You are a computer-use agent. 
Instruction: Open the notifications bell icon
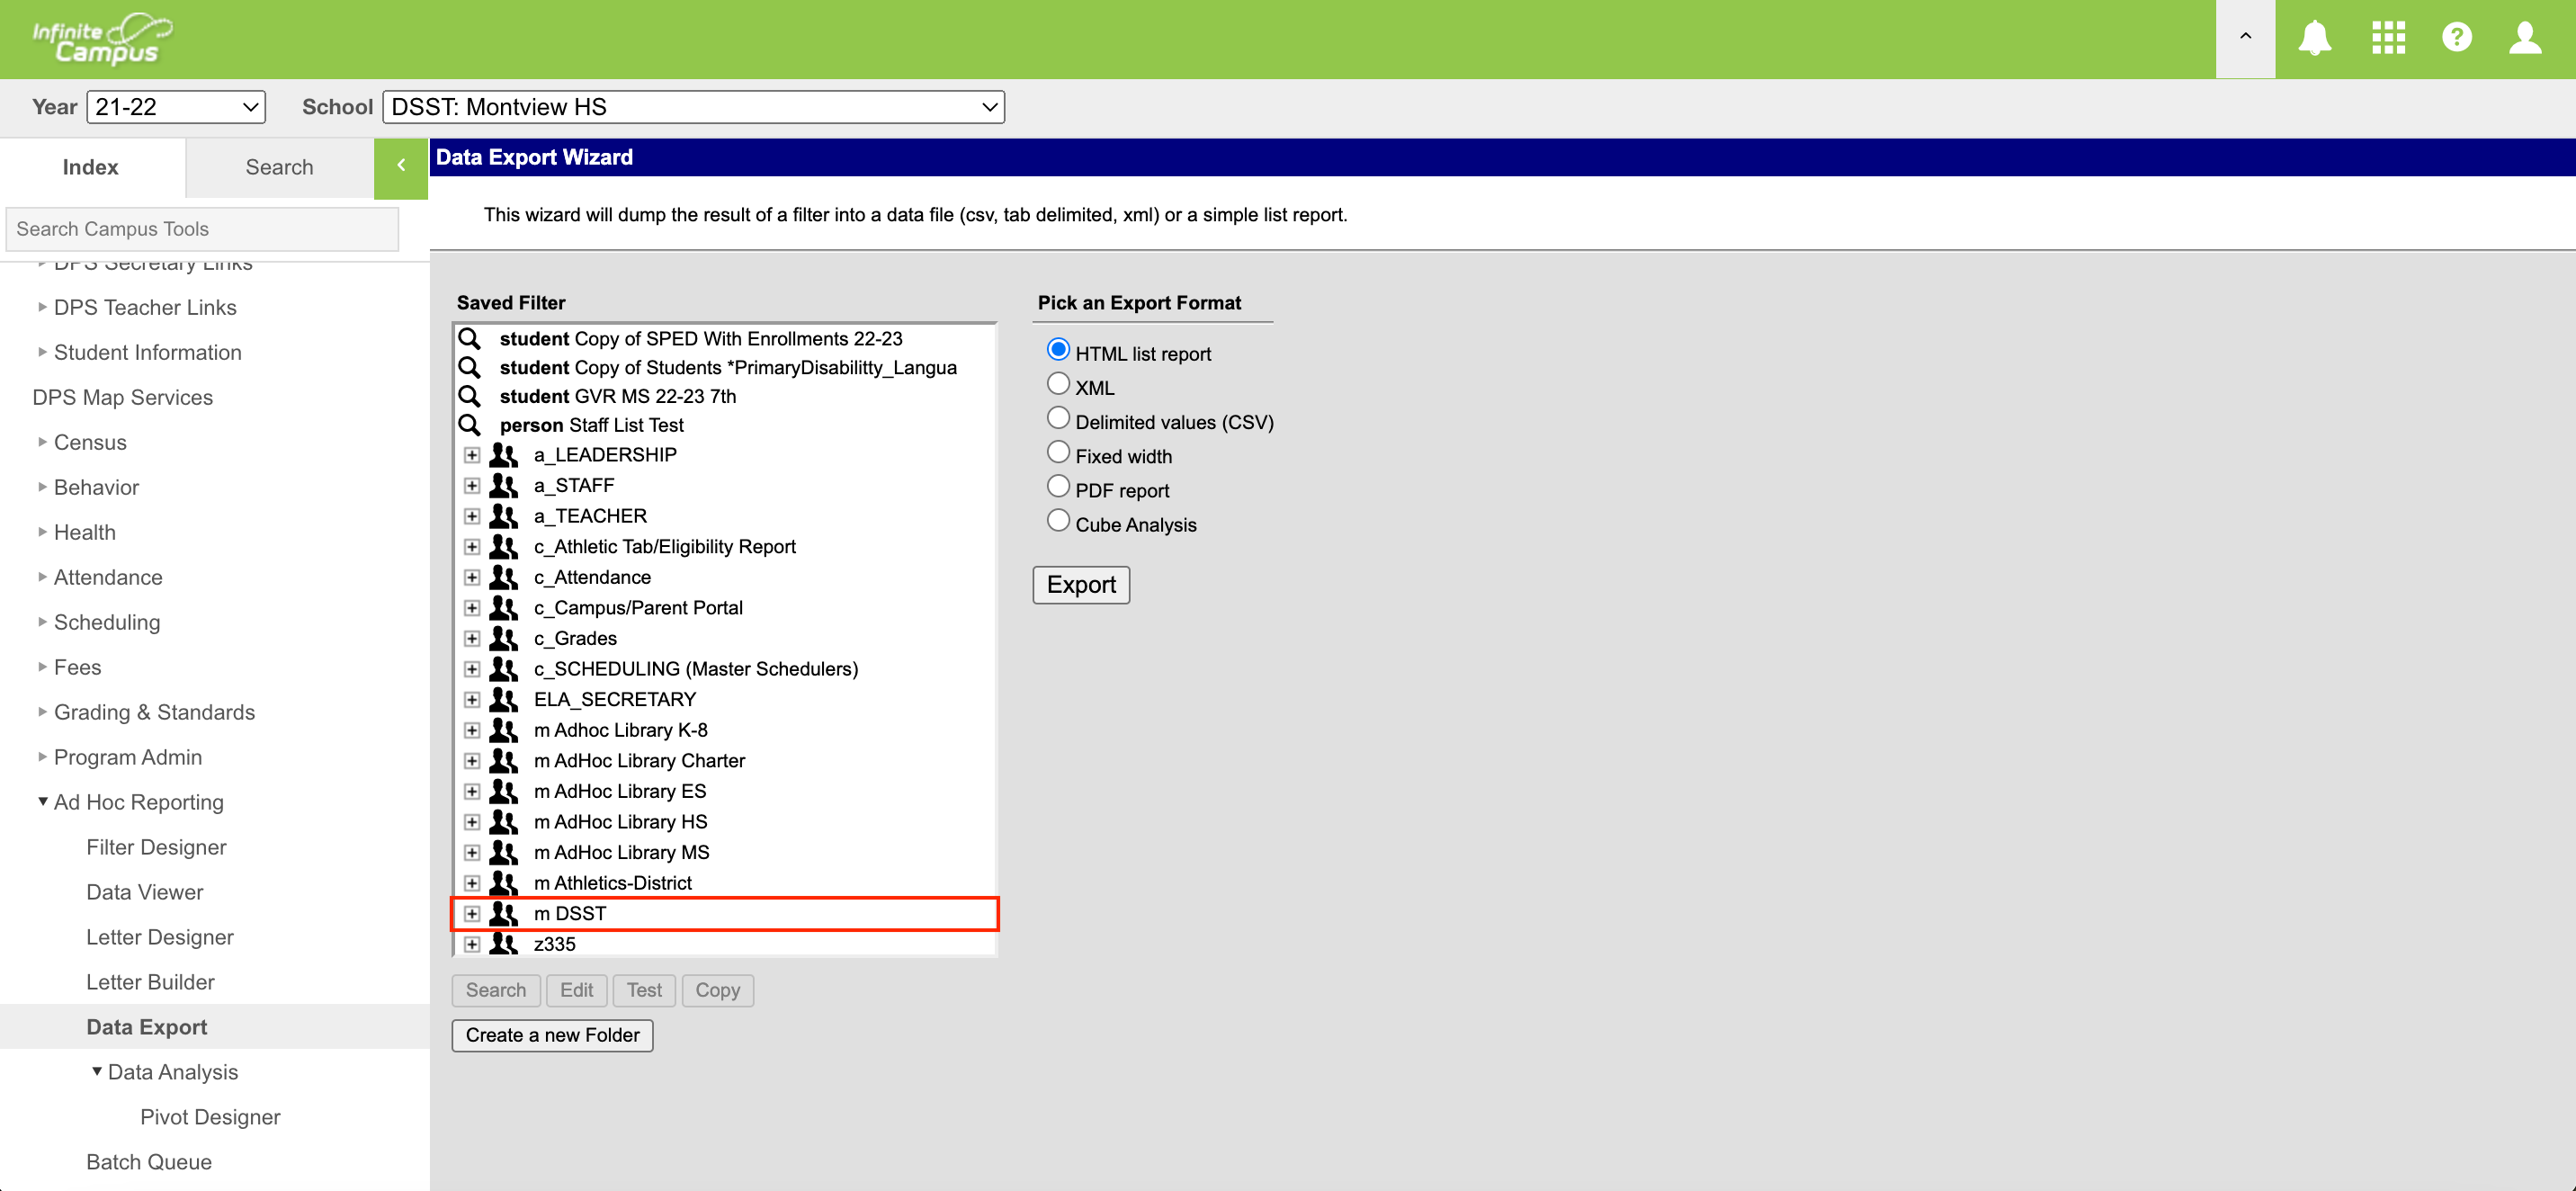(2314, 38)
